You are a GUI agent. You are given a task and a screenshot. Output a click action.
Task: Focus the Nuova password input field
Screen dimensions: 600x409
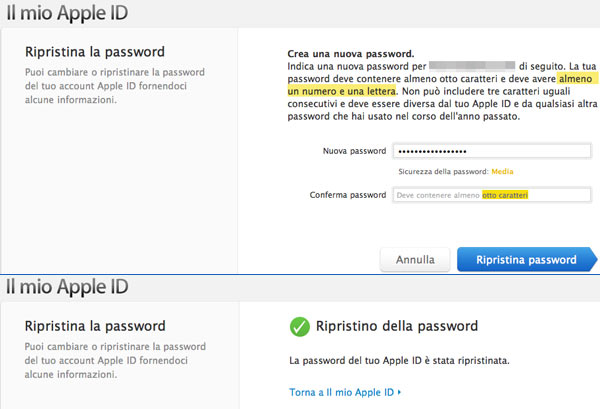[492, 151]
